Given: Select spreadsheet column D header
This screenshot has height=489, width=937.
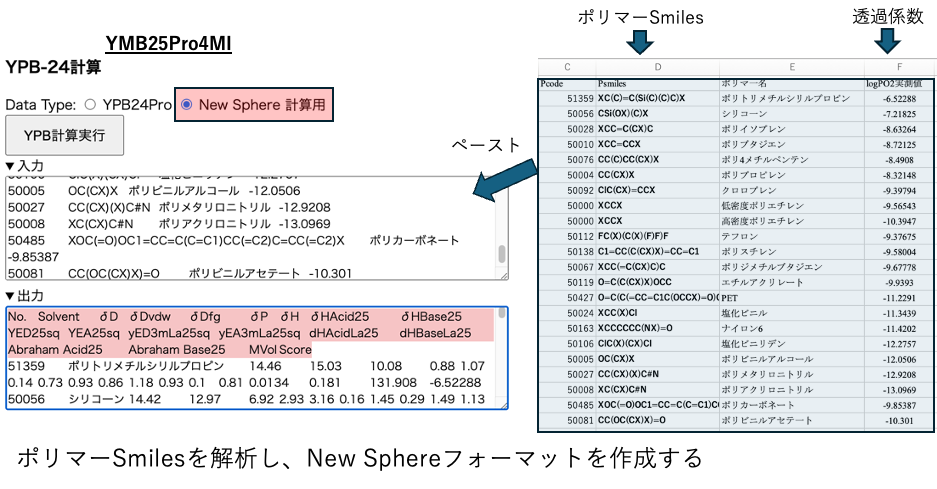Looking at the screenshot, I should click(658, 67).
